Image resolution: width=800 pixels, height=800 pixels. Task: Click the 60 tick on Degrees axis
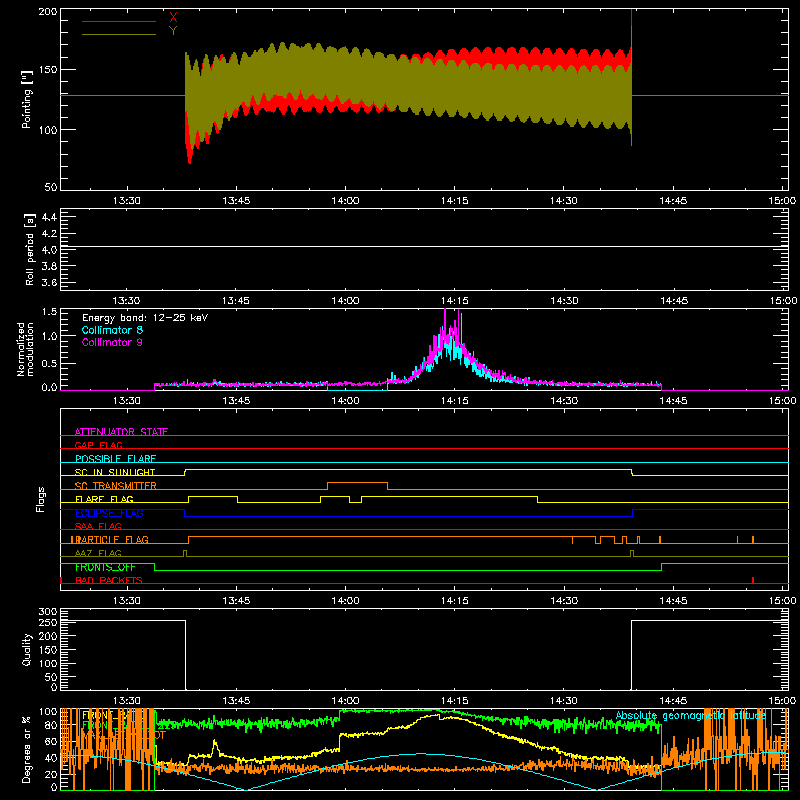tap(51, 742)
